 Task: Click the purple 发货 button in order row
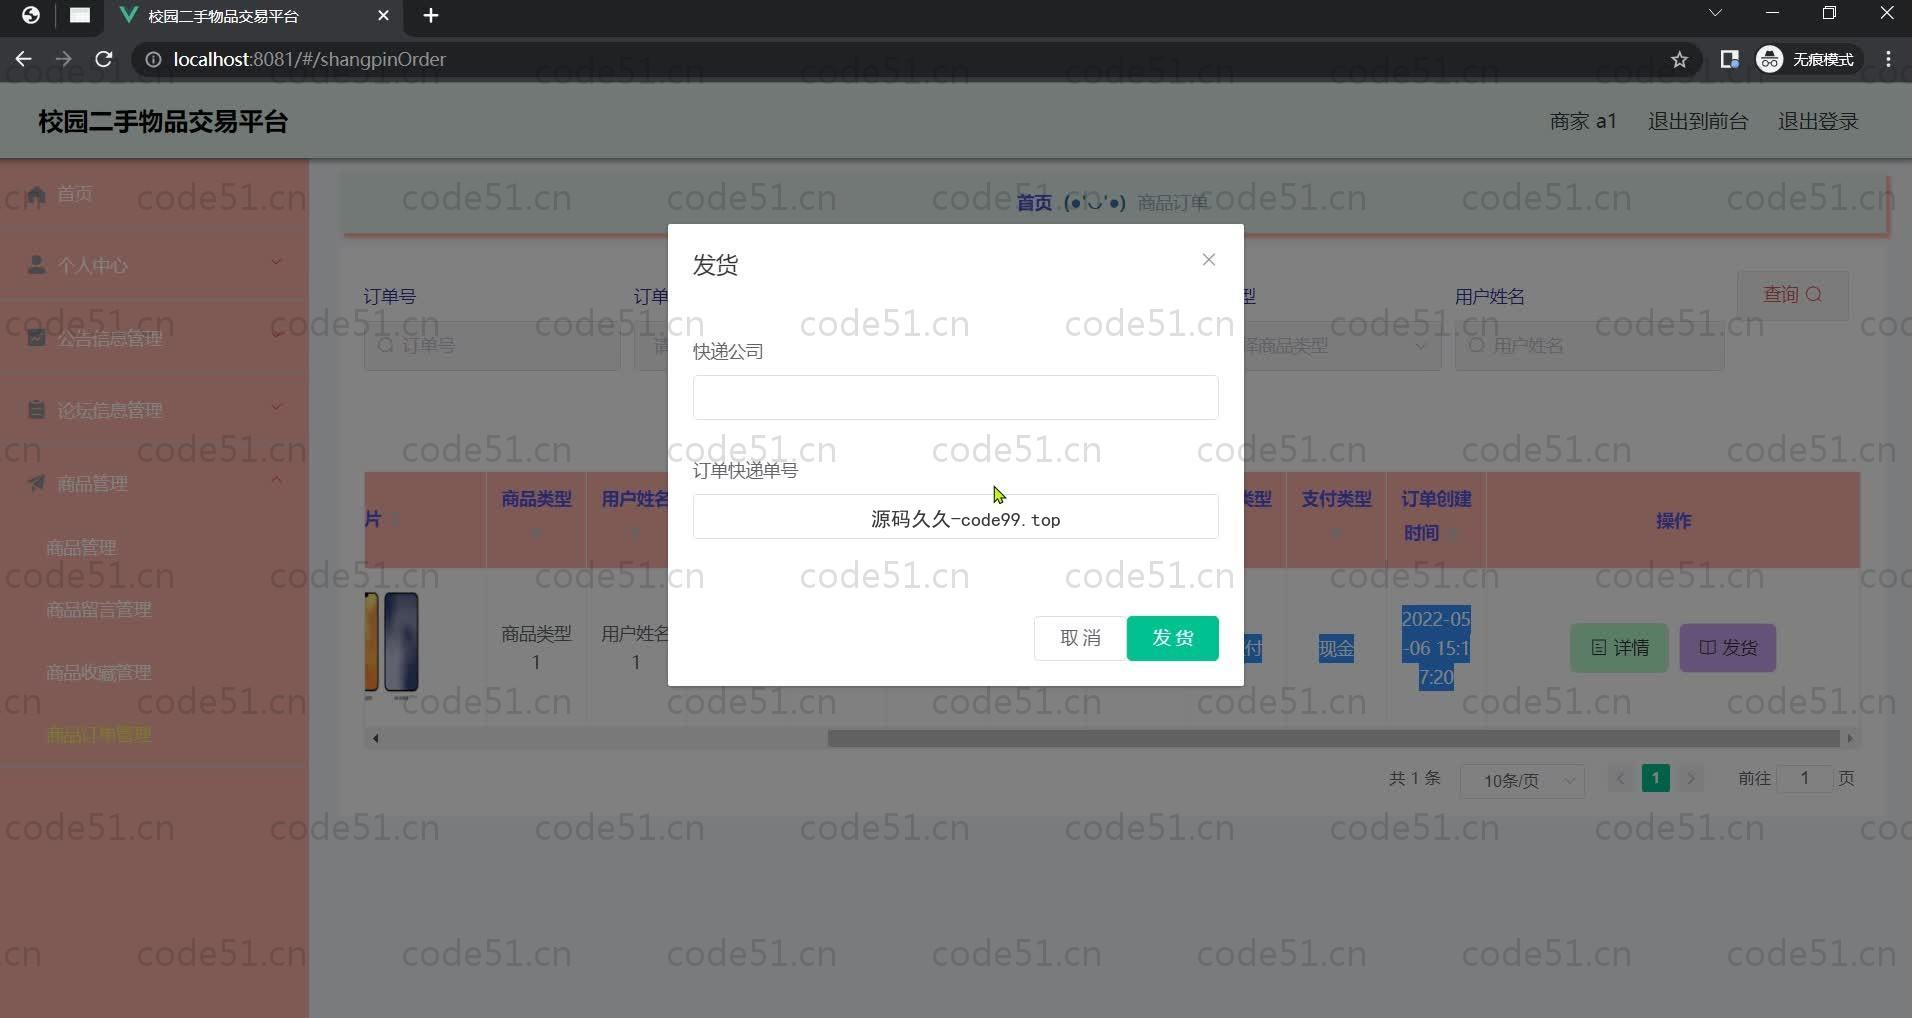tap(1728, 648)
